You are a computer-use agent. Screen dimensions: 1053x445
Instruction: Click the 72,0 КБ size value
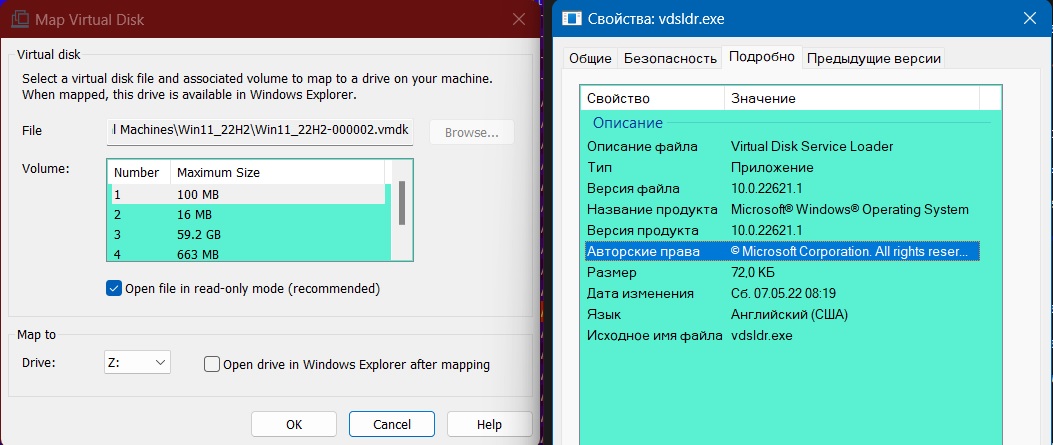[751, 273]
